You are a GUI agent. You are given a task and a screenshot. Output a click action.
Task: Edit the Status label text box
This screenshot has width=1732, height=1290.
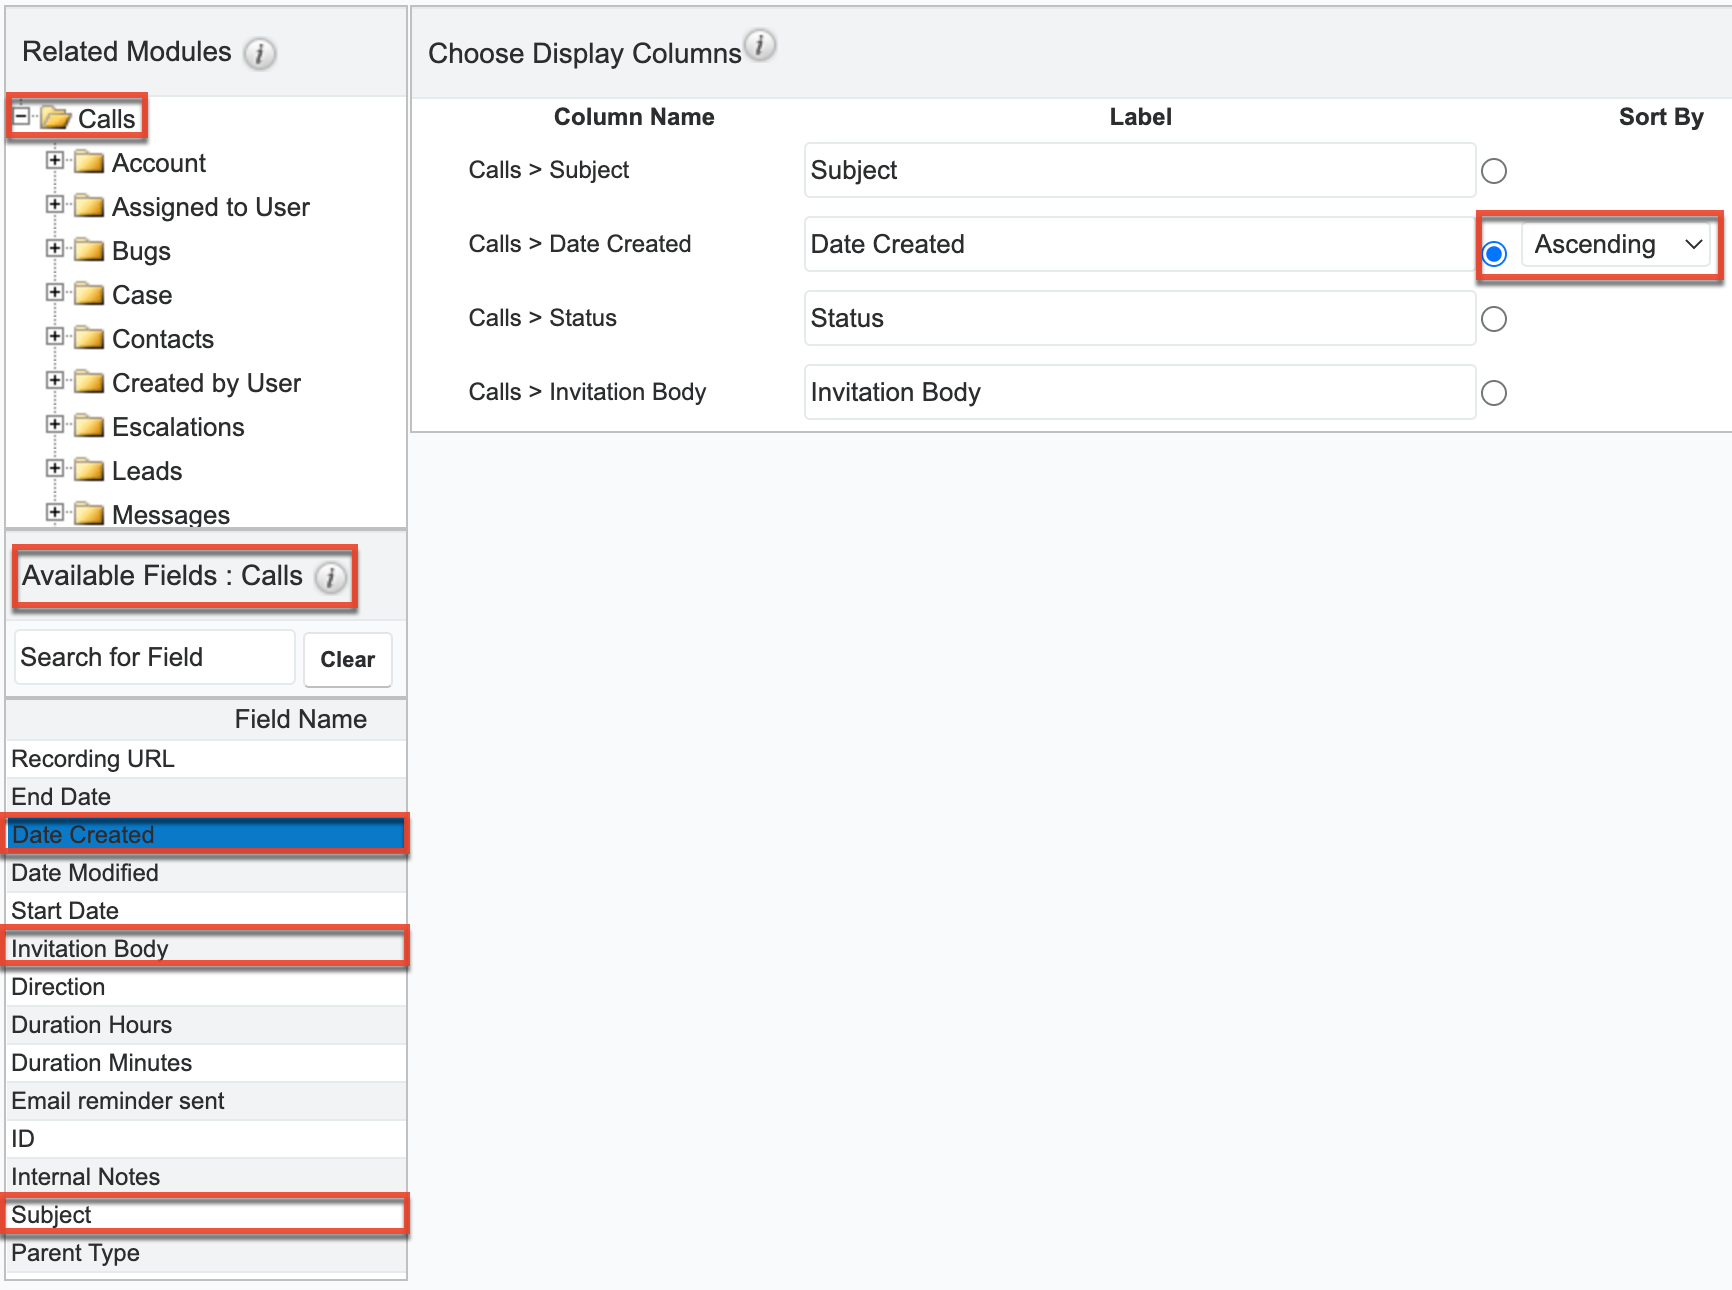coord(1139,319)
